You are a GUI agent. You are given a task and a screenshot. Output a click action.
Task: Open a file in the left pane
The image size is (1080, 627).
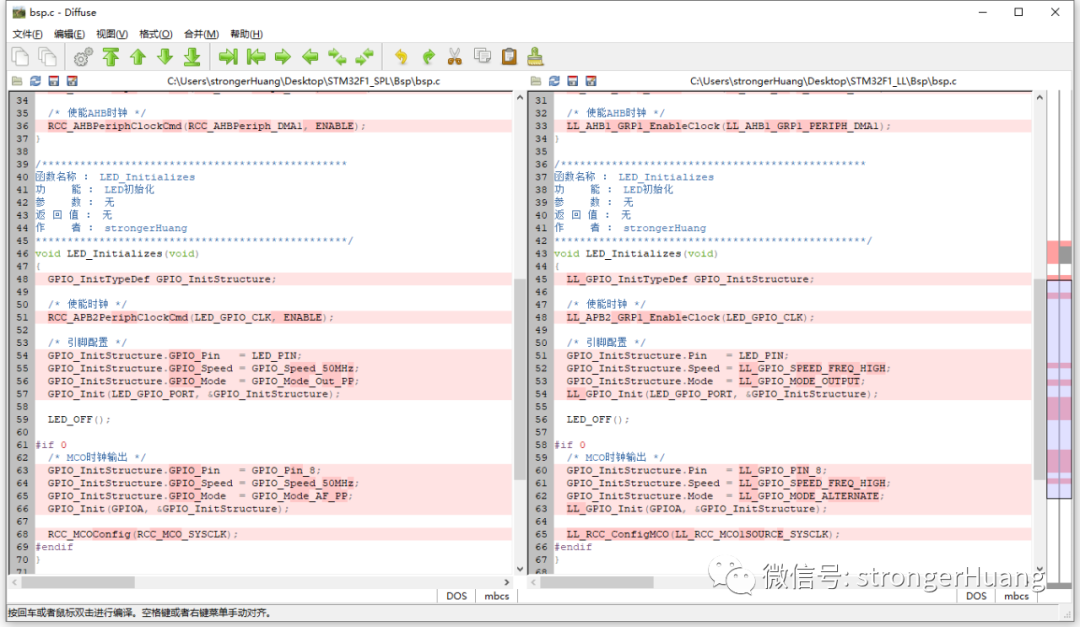pos(17,81)
